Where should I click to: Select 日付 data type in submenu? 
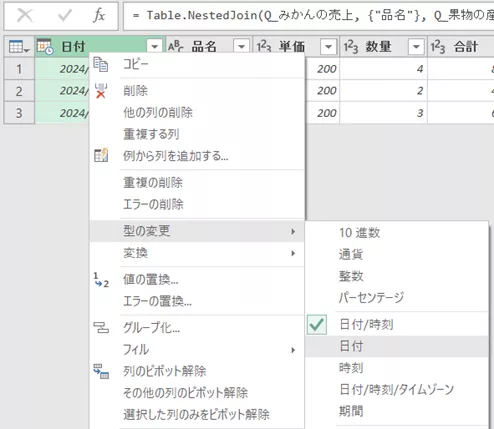[397, 346]
